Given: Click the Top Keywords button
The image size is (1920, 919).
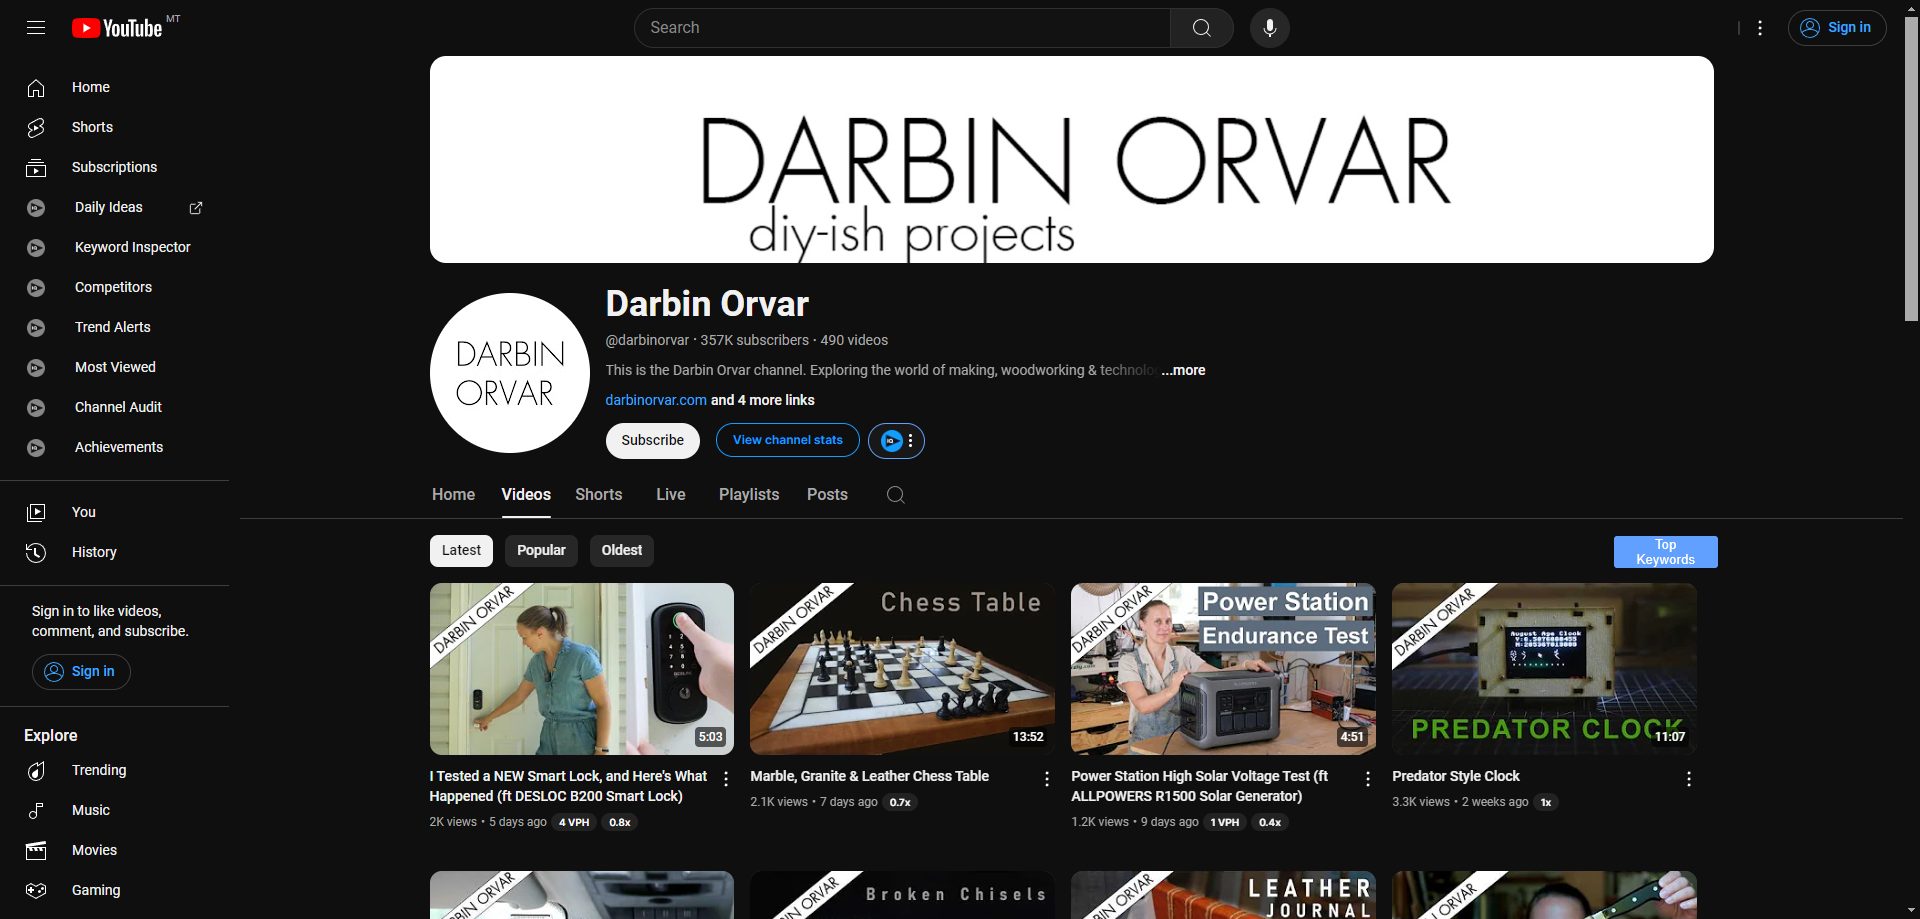Looking at the screenshot, I should (x=1666, y=552).
